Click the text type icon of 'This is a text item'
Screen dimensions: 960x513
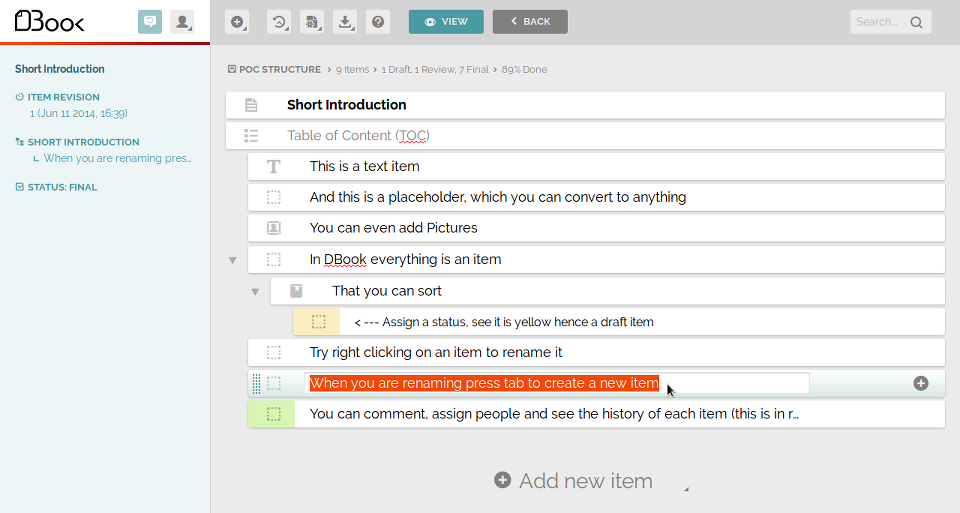point(274,167)
